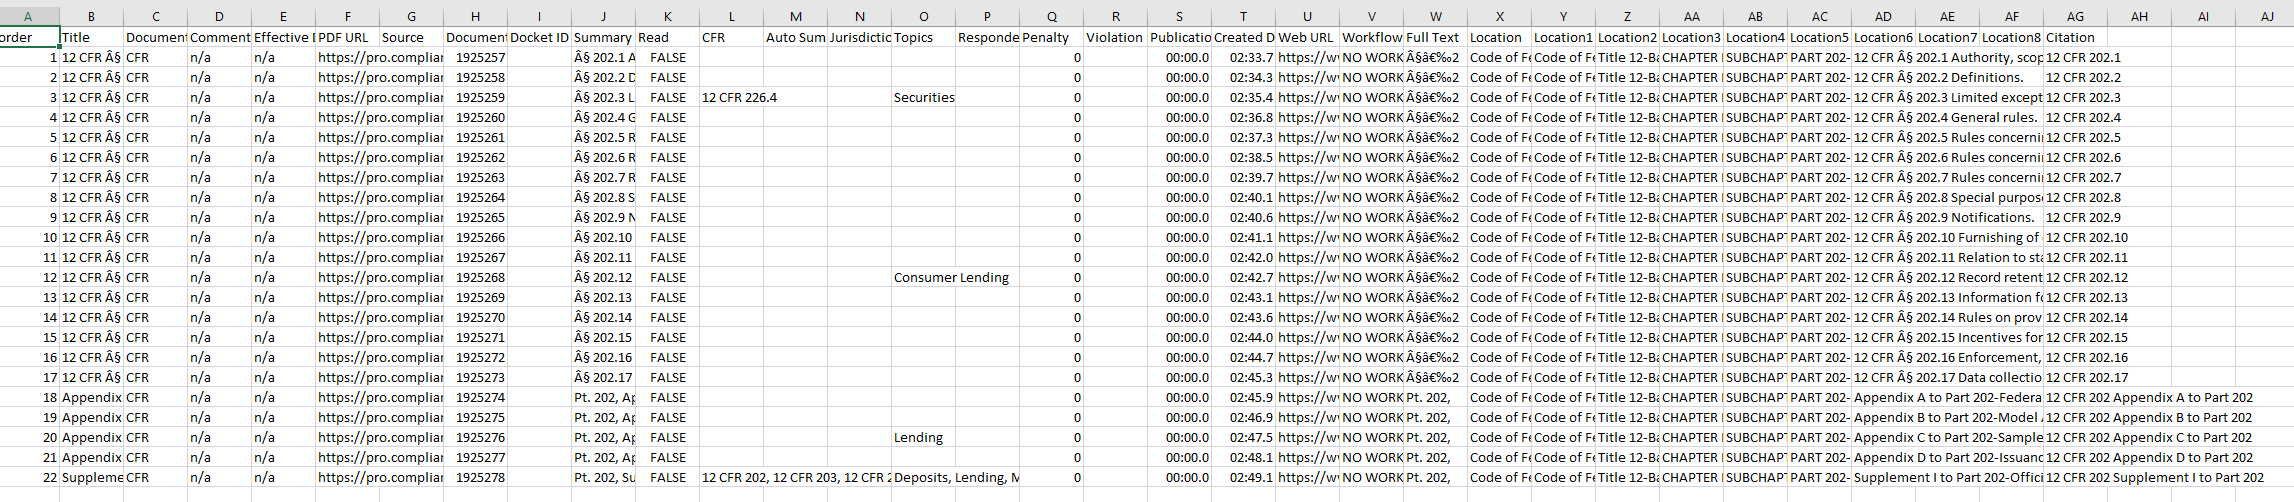The image size is (2294, 502).
Task: Click the 'Summary' header cell
Action: pos(603,37)
